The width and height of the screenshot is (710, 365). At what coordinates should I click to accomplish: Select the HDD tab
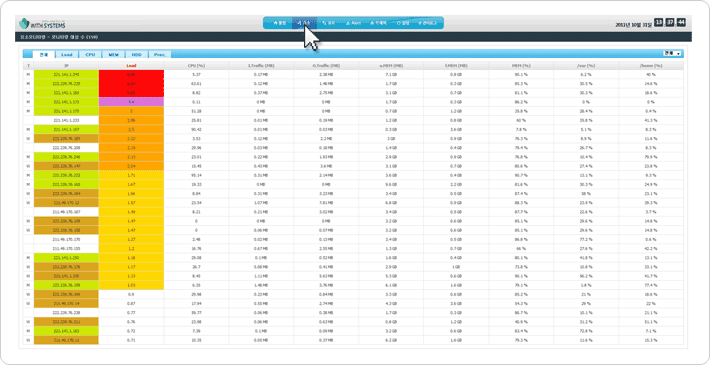(137, 54)
